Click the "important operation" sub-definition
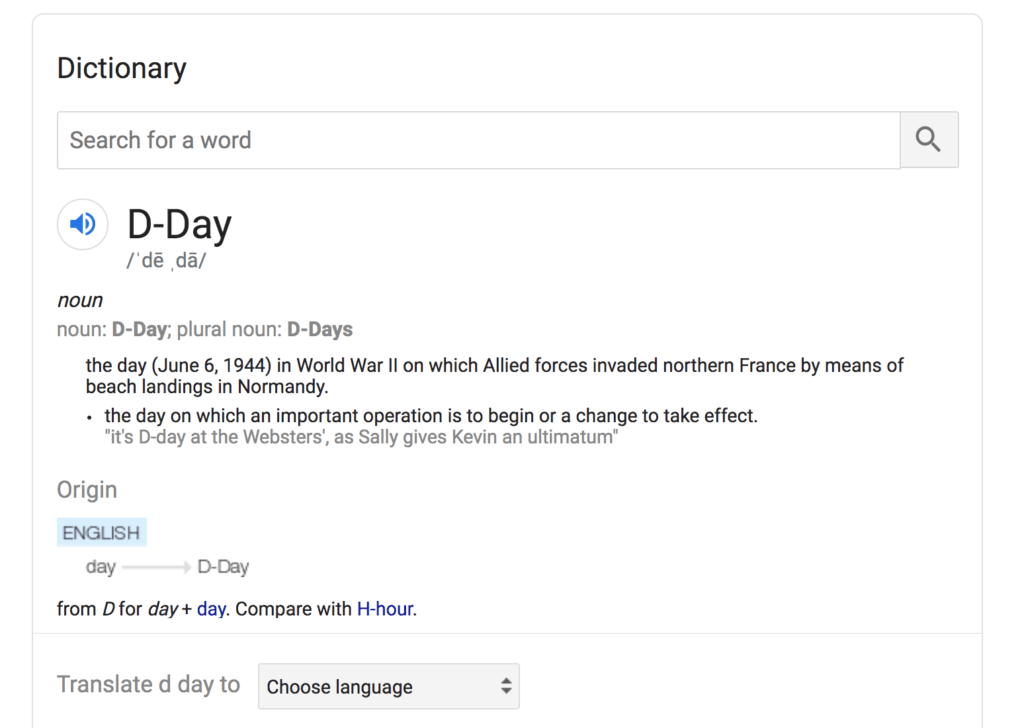This screenshot has width=1024, height=728. point(430,415)
